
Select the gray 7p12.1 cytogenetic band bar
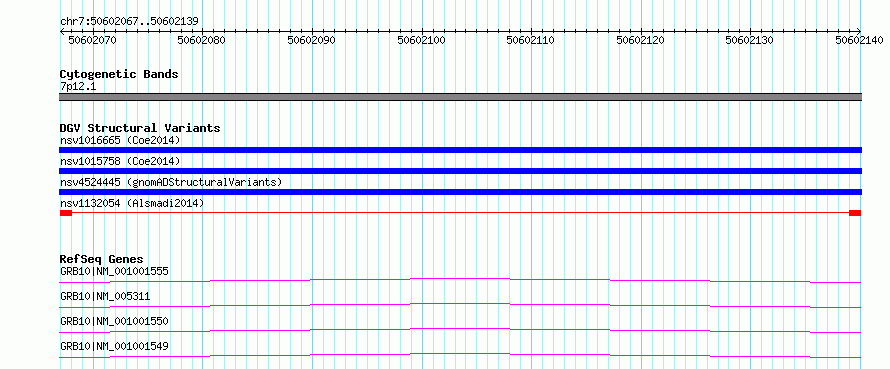point(460,97)
